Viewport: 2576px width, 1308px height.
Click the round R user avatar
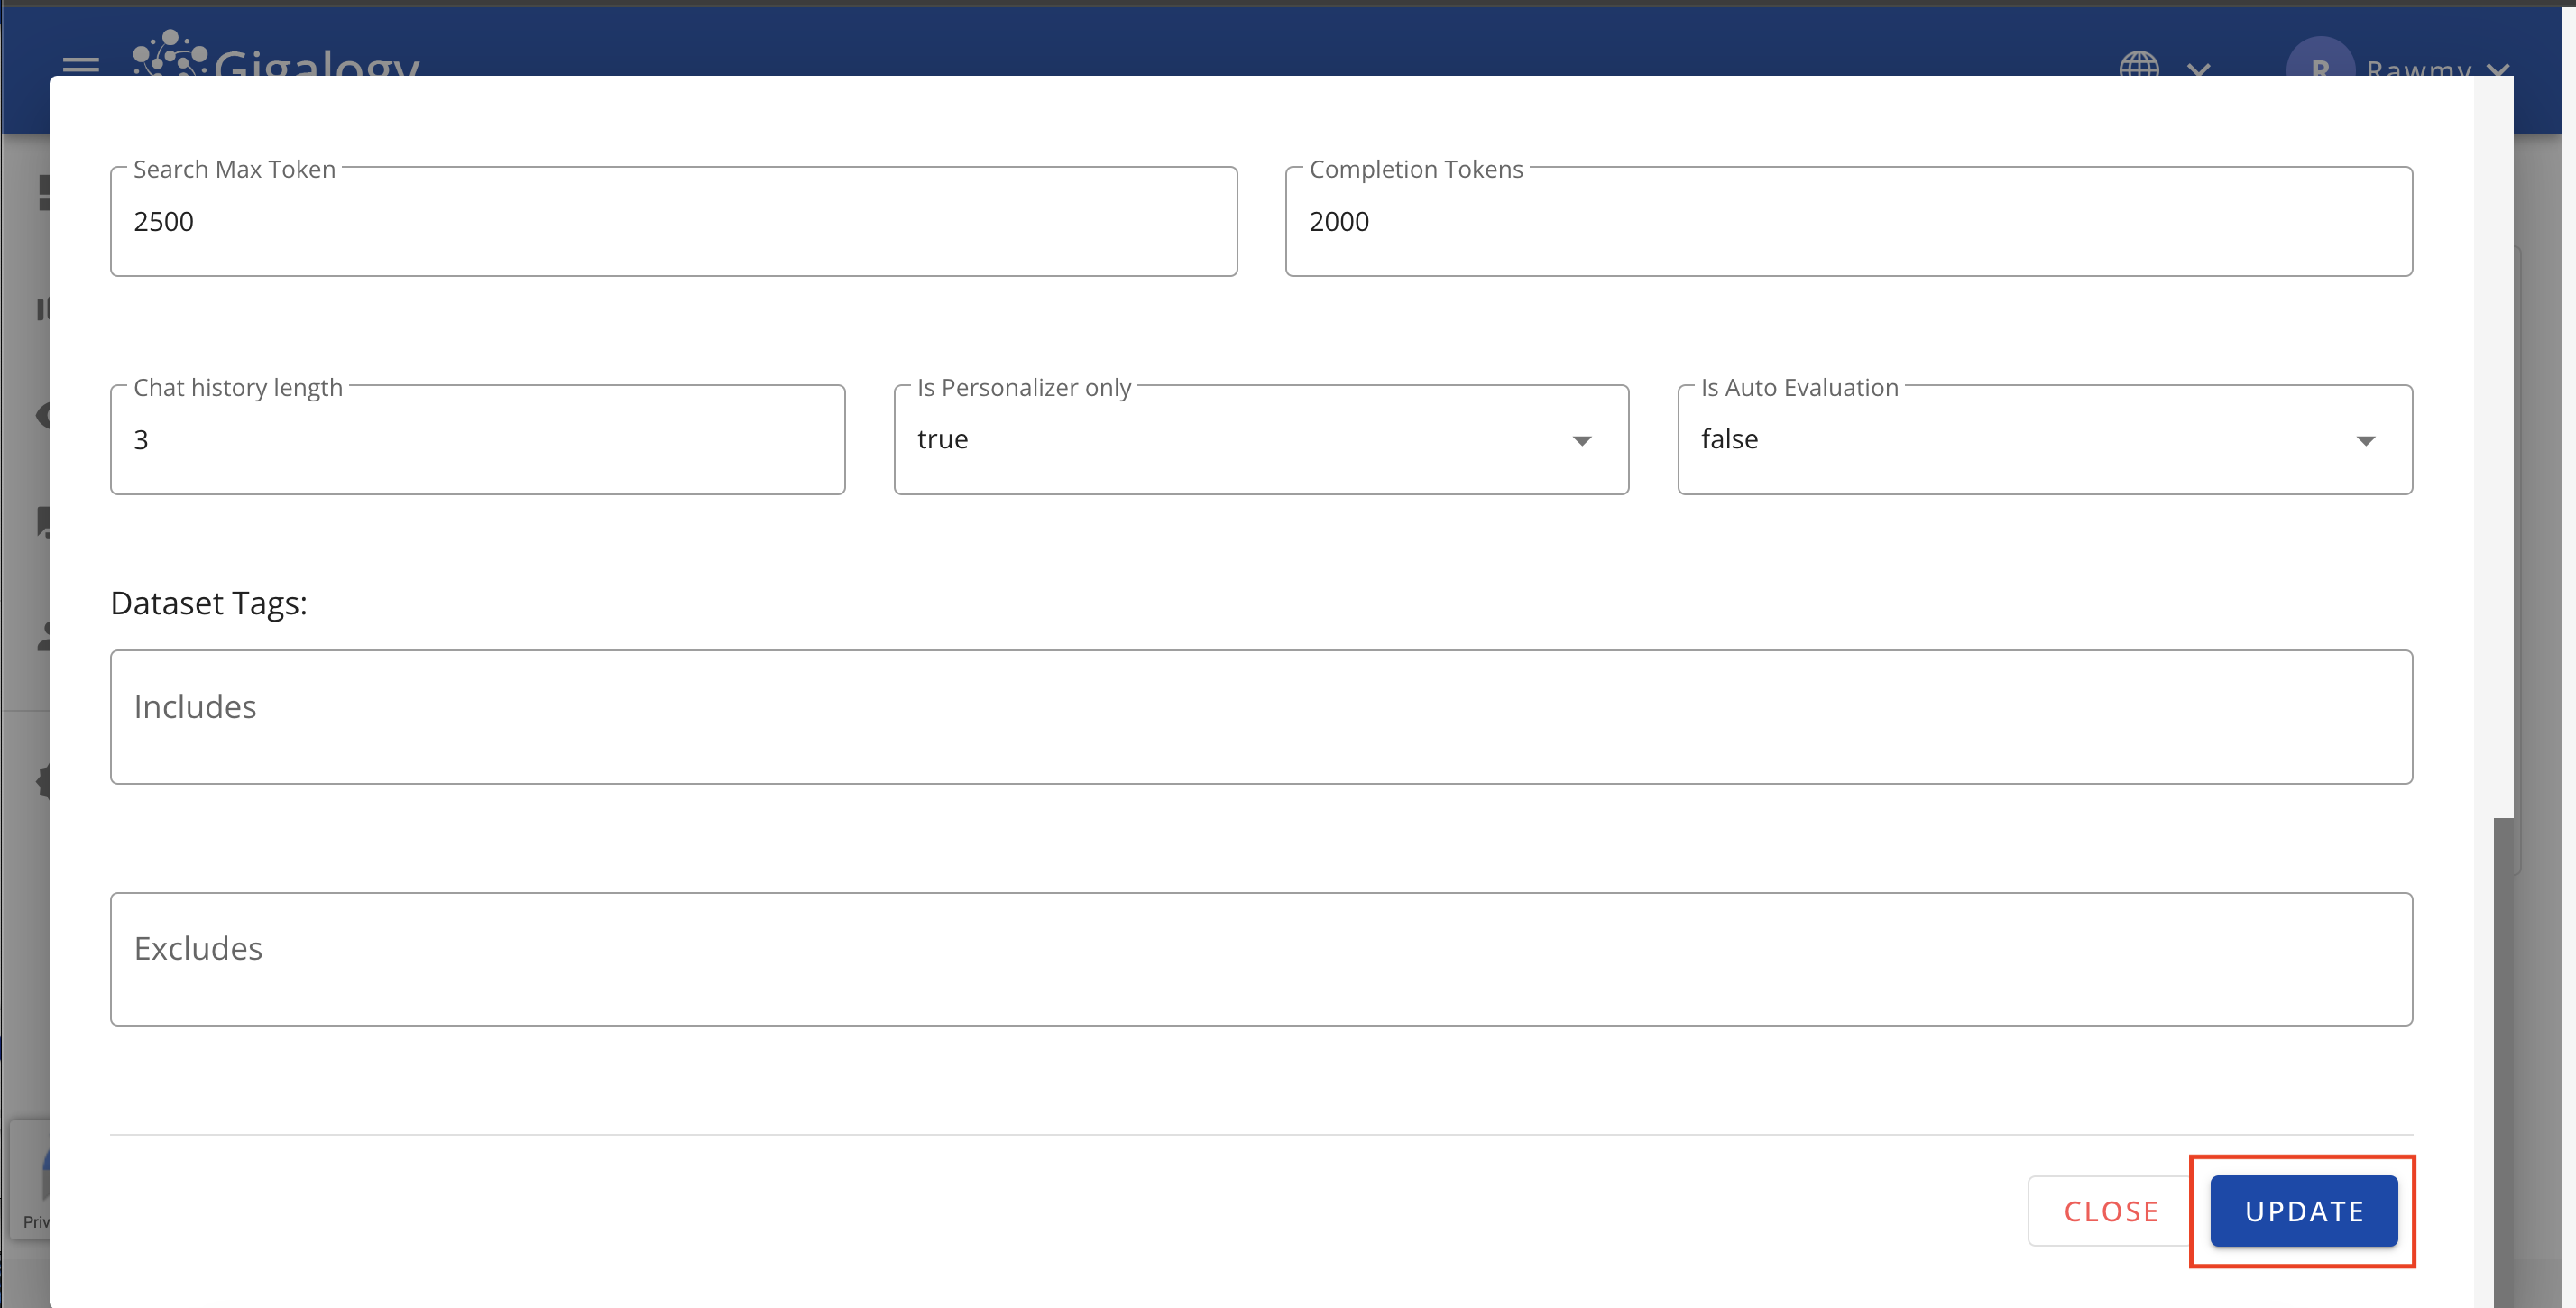[x=2319, y=60]
